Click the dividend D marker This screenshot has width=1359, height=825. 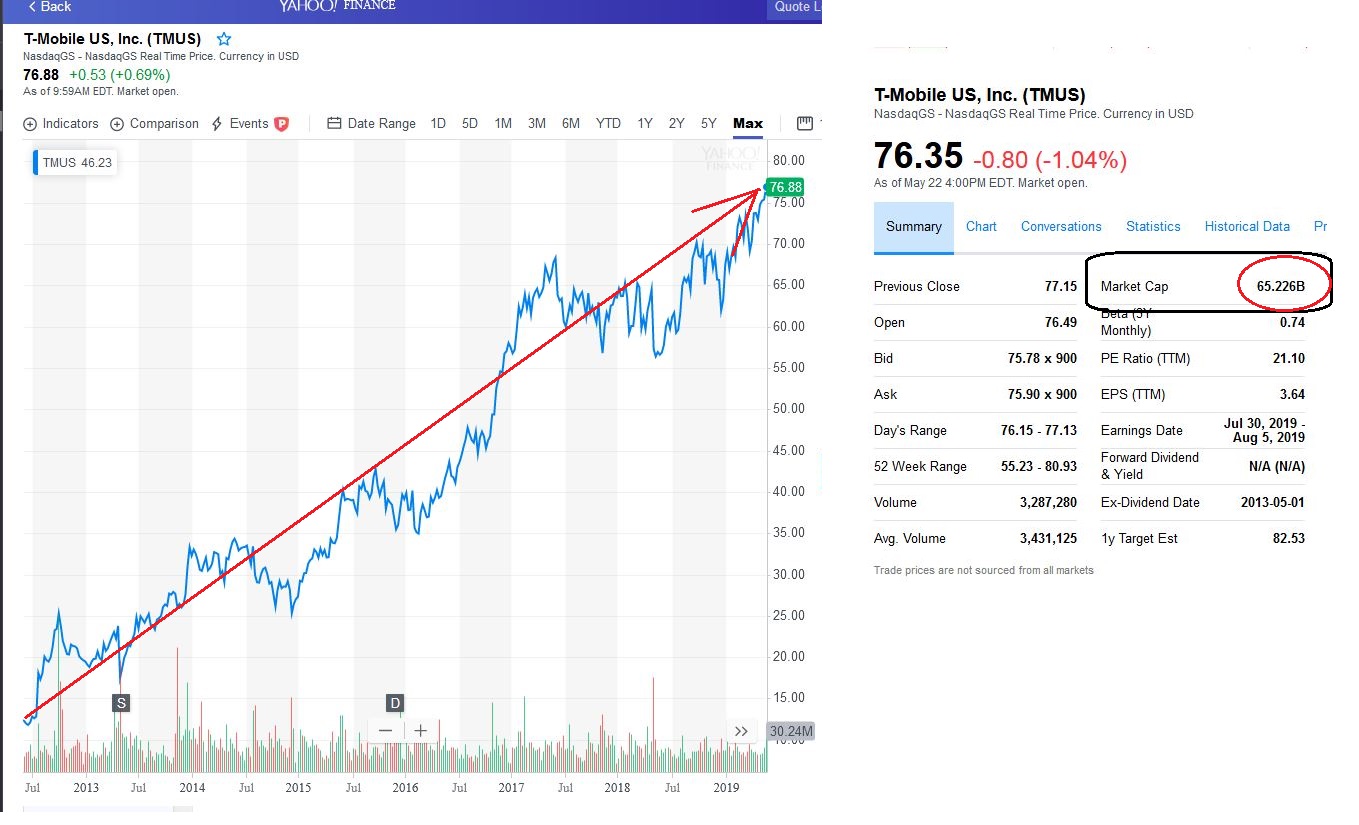tap(395, 703)
